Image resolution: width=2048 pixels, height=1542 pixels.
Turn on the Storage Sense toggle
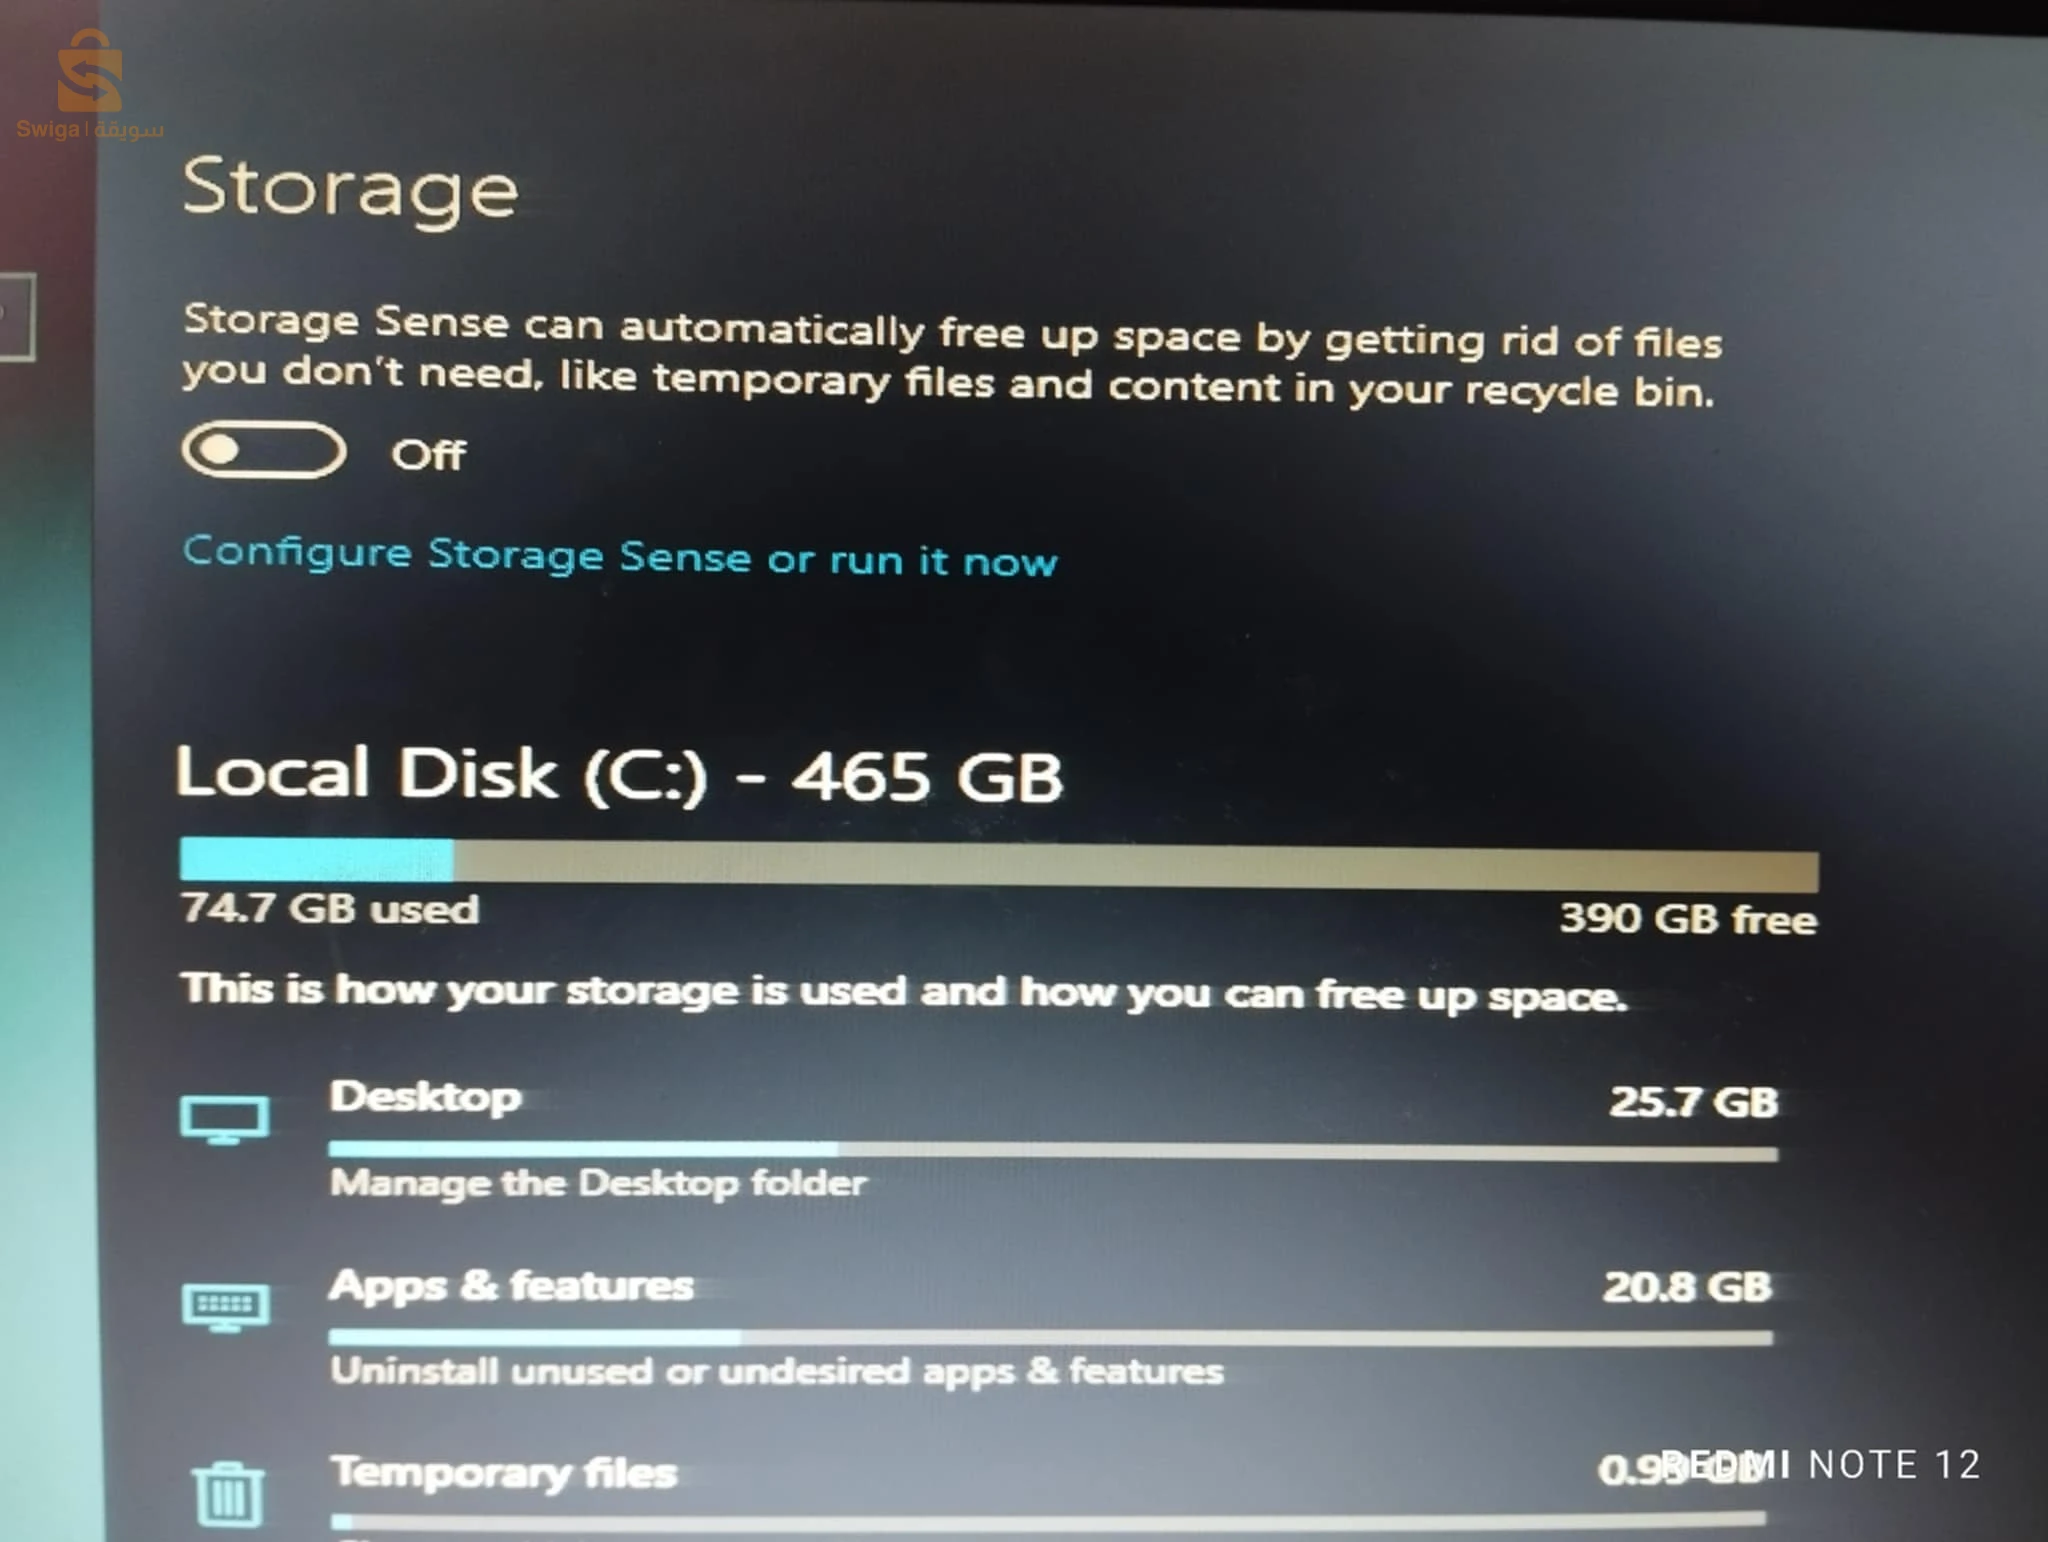(x=264, y=451)
